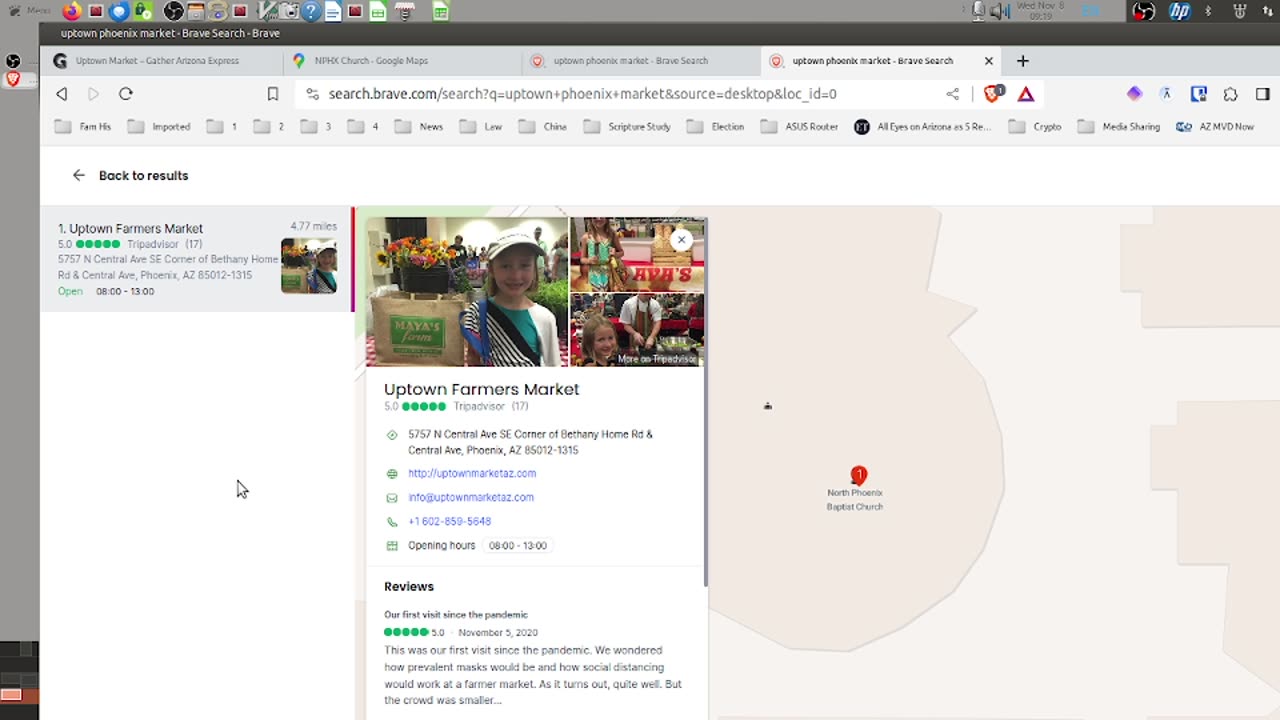
Task: Click info@uptownmarketaz.com email link
Action: click(471, 498)
